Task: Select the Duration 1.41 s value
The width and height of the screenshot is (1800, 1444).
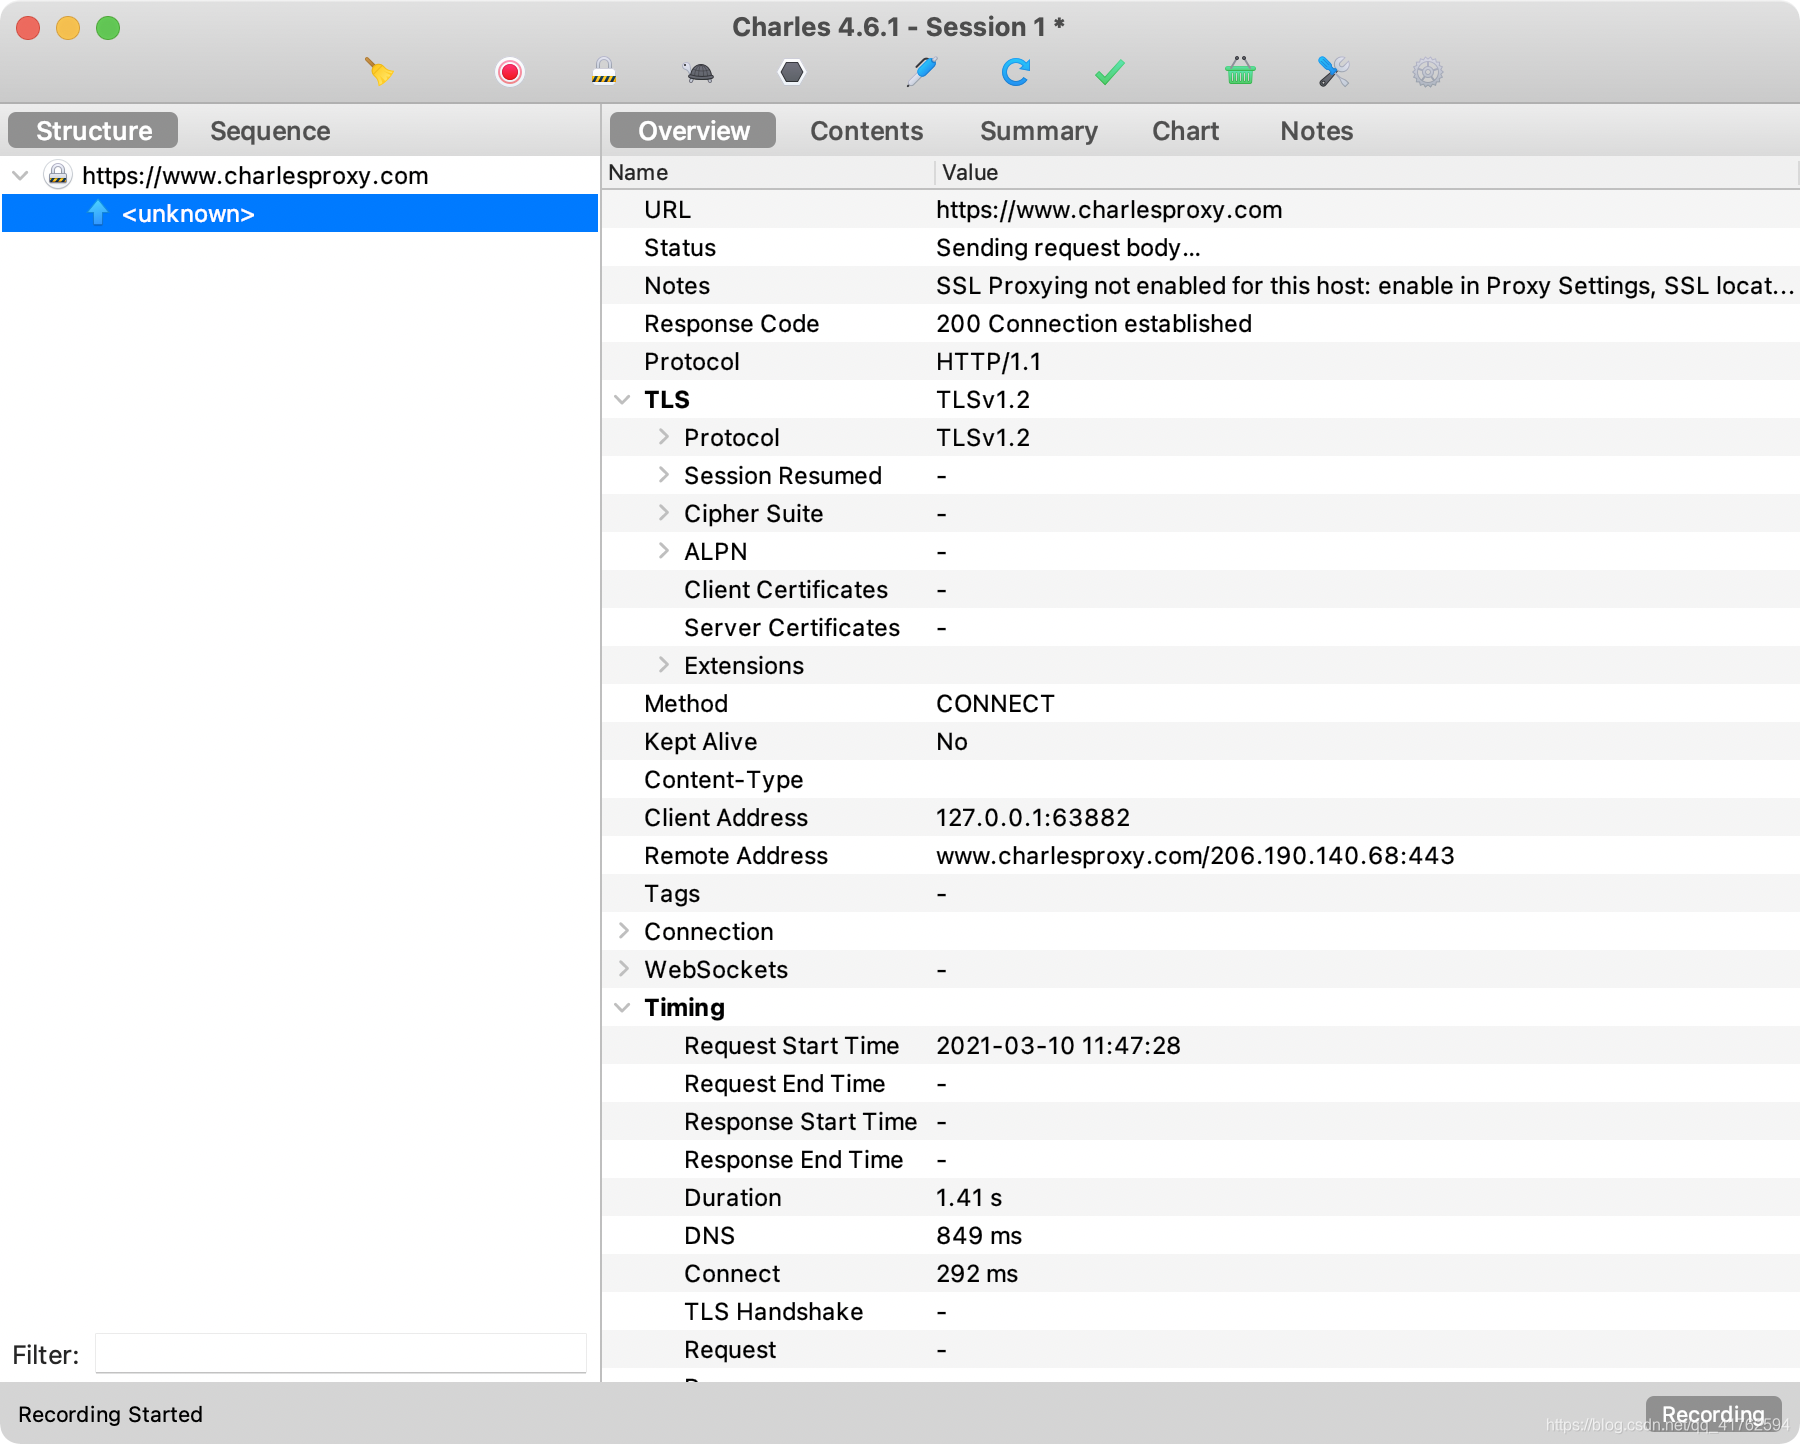Action: pos(969,1198)
